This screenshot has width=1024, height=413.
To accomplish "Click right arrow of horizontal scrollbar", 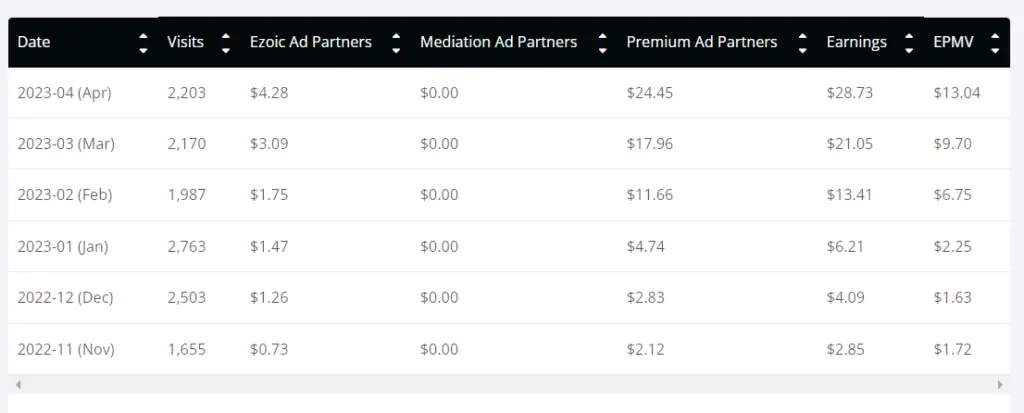I will coord(1000,385).
